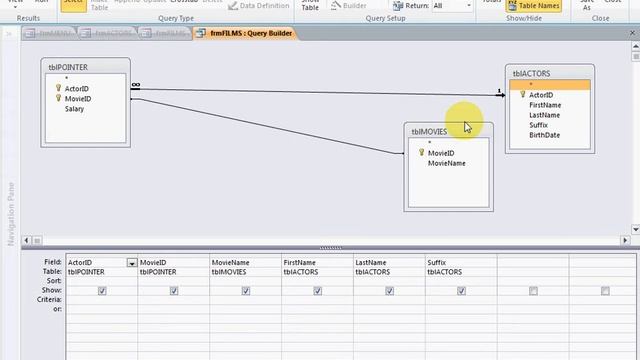The width and height of the screenshot is (640, 360).
Task: Select Salary field in tblPOINTER
Action: pyautogui.click(x=74, y=109)
